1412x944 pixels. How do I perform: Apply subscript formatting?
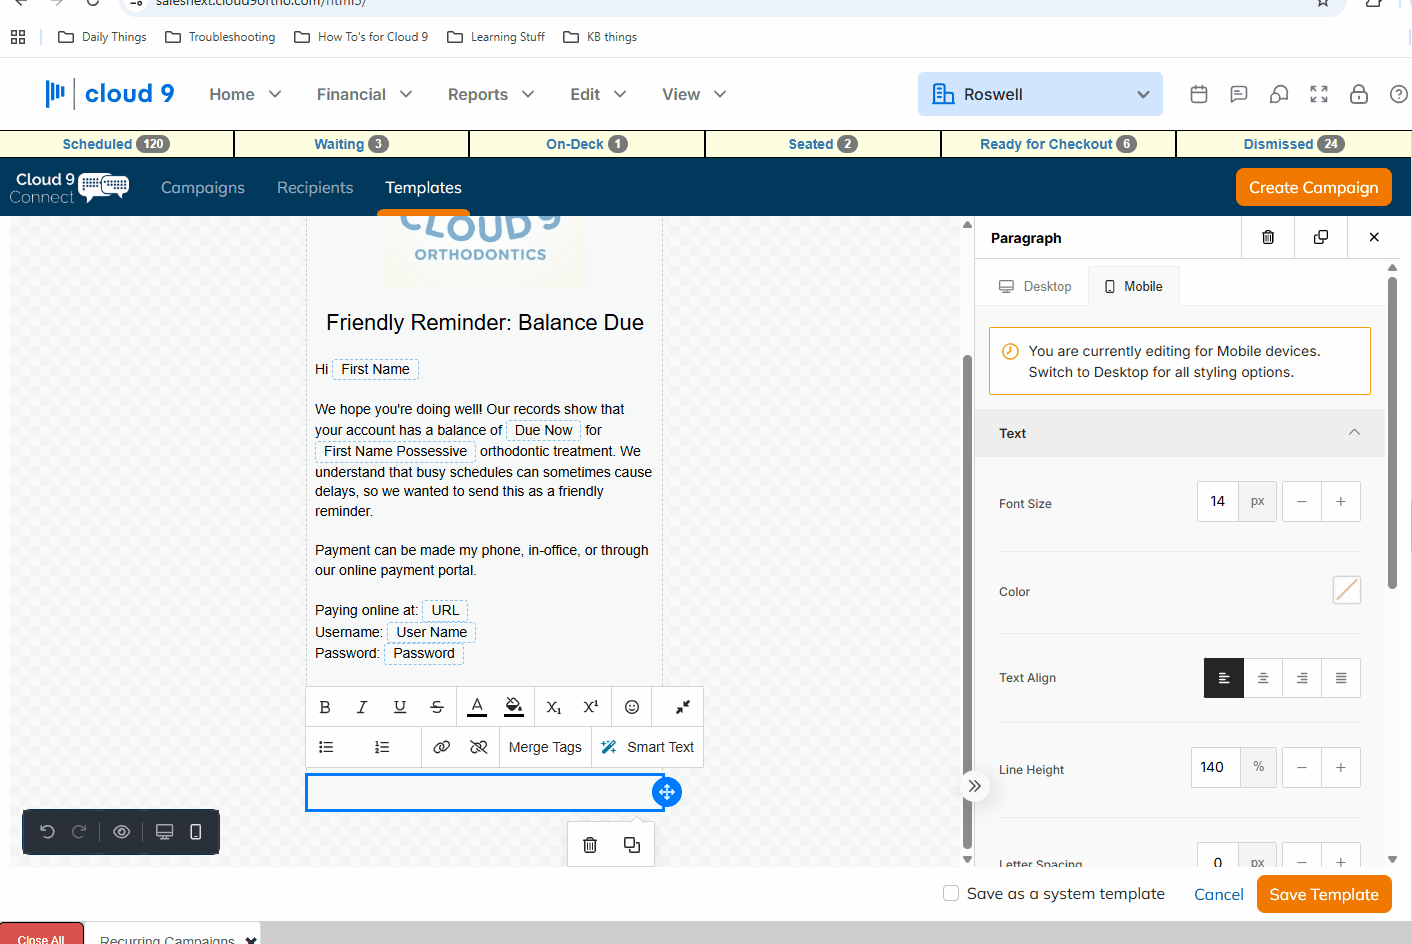coord(554,707)
